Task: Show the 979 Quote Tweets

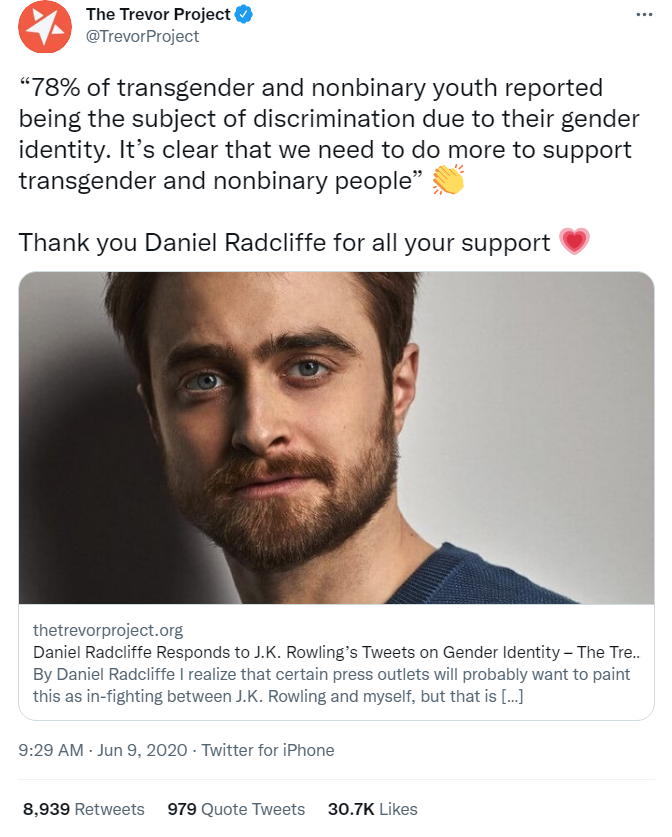Action: tap(236, 809)
